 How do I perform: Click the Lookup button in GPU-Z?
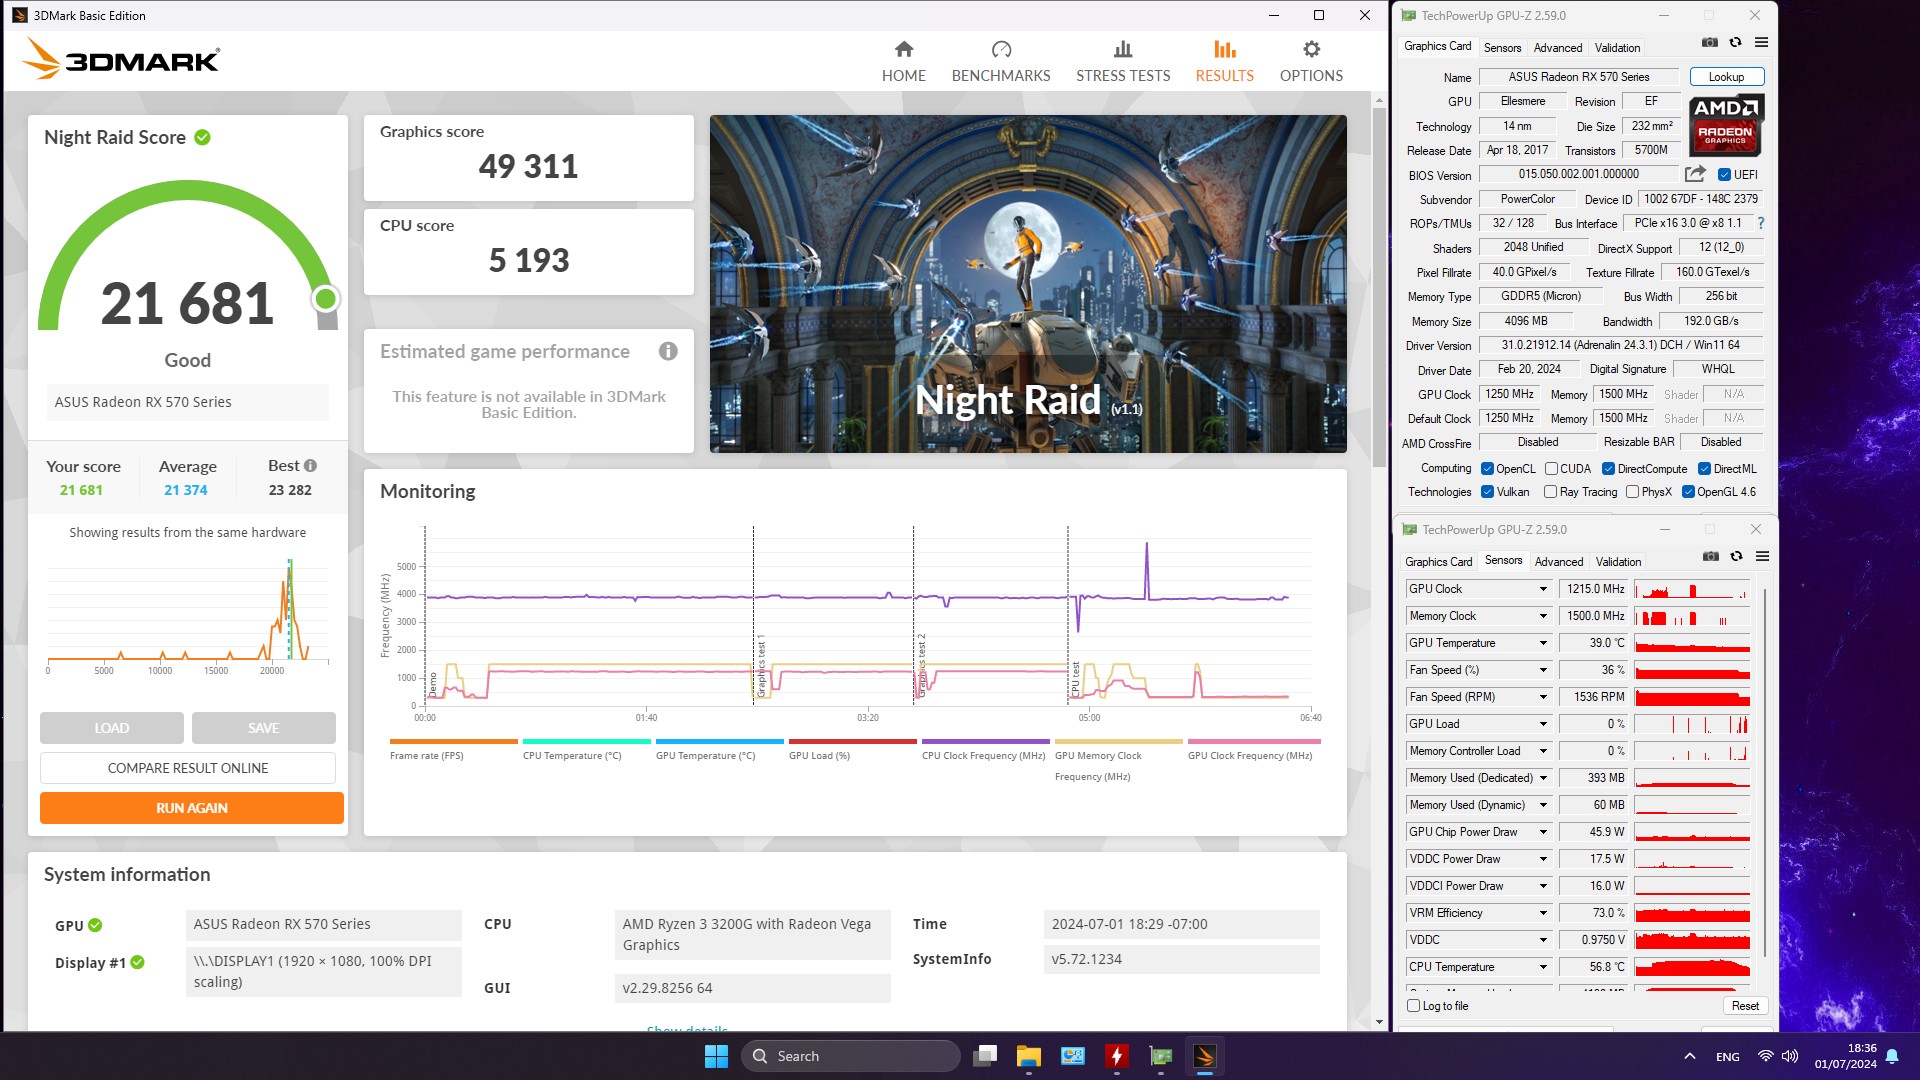pyautogui.click(x=1726, y=77)
